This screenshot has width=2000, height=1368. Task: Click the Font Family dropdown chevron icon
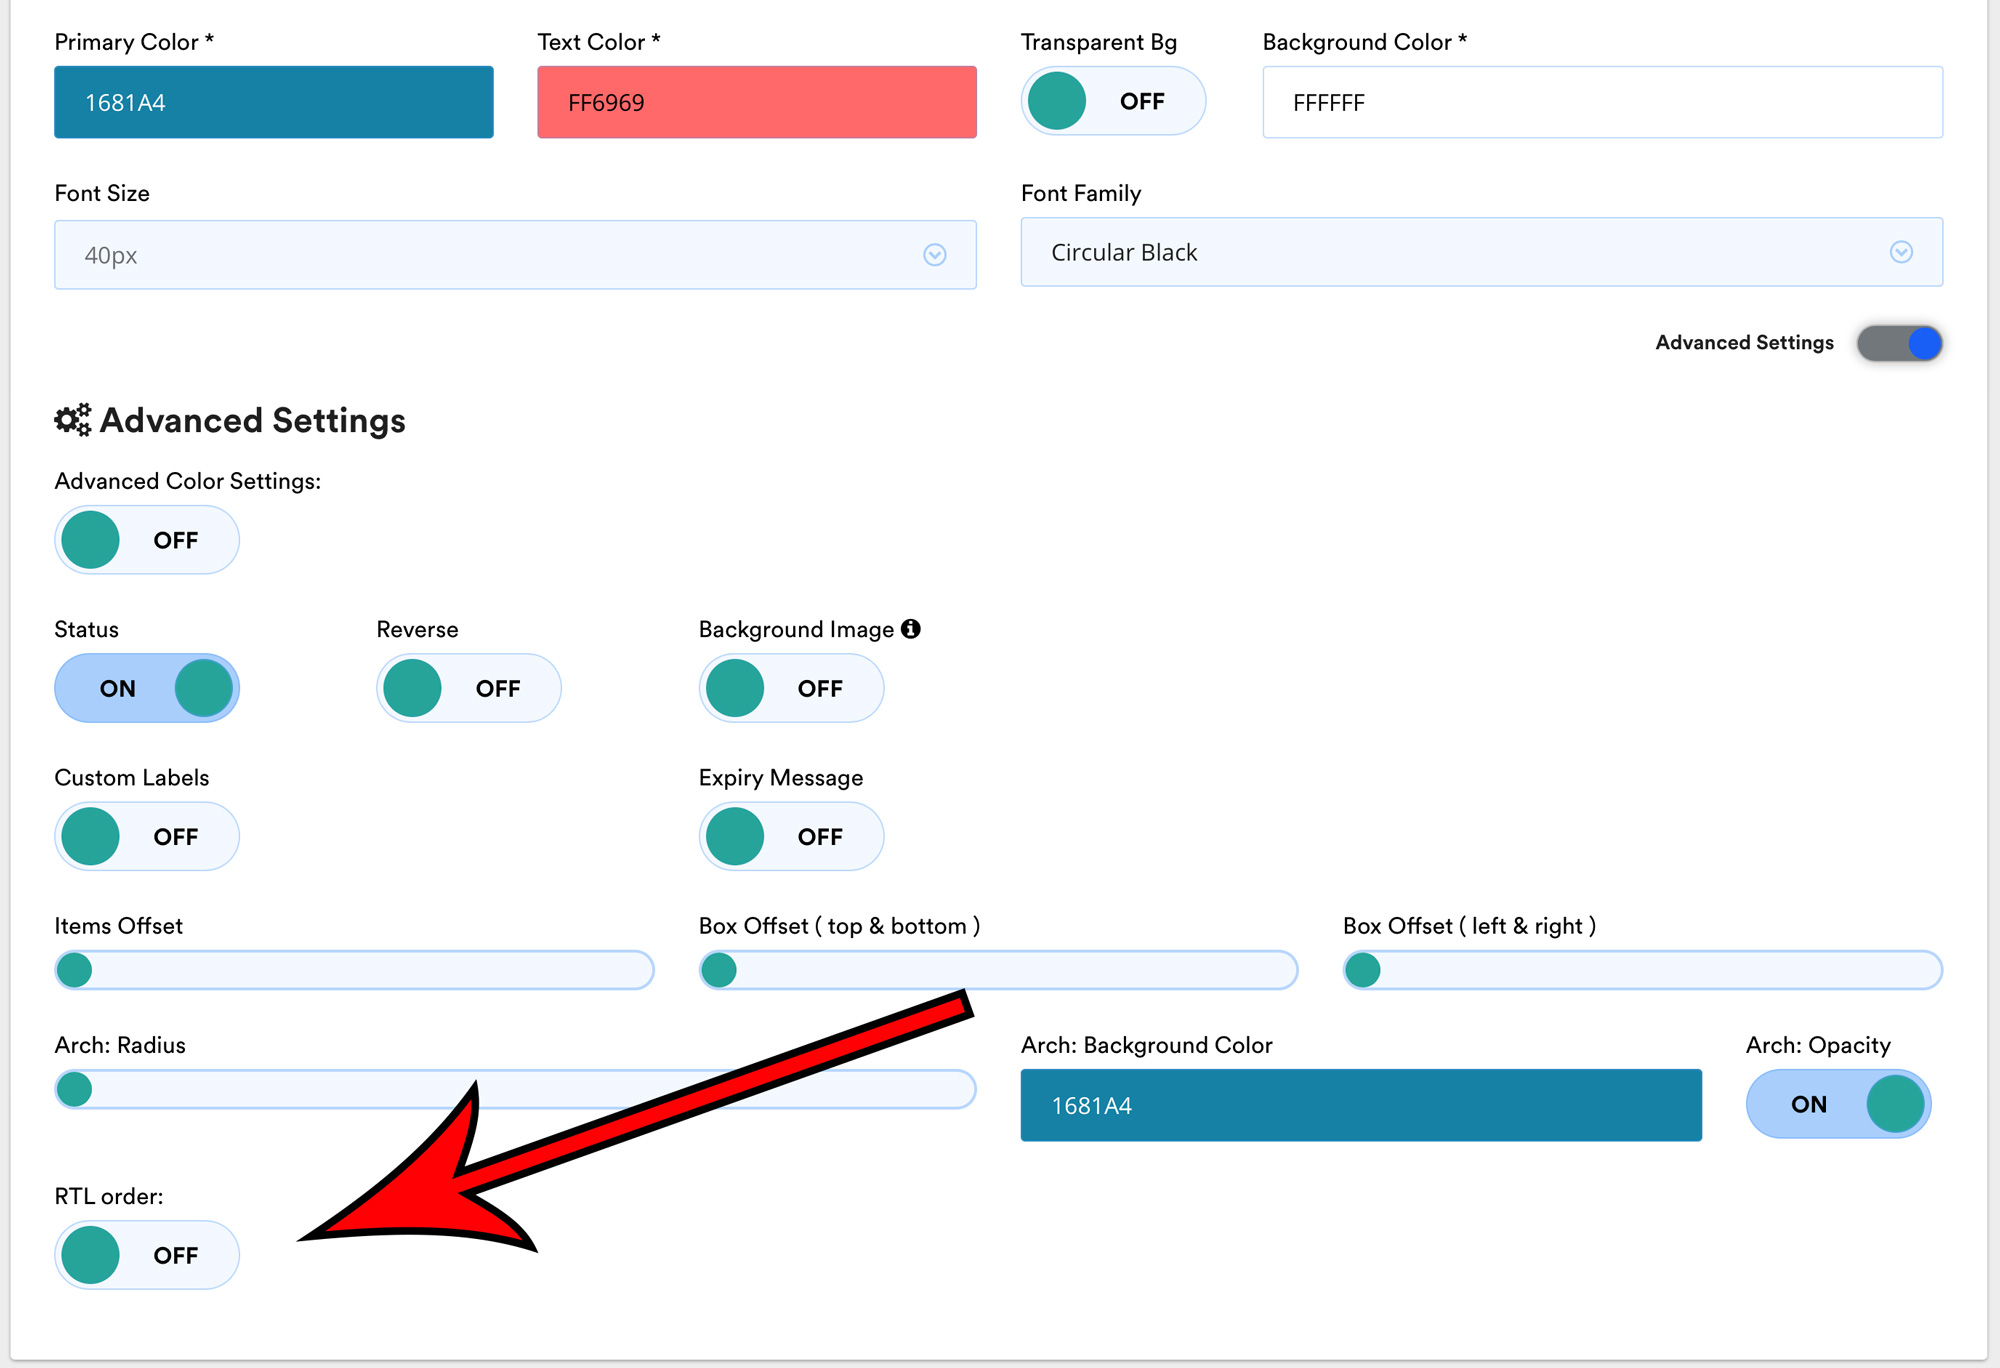pos(1901,252)
